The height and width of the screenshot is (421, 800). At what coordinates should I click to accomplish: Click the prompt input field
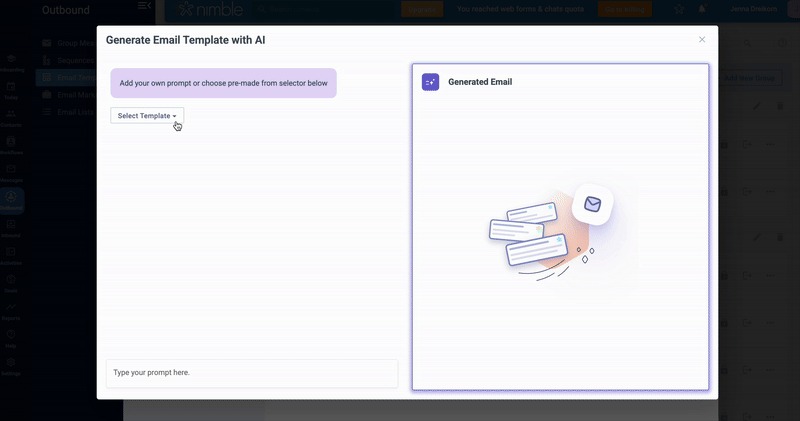click(252, 373)
